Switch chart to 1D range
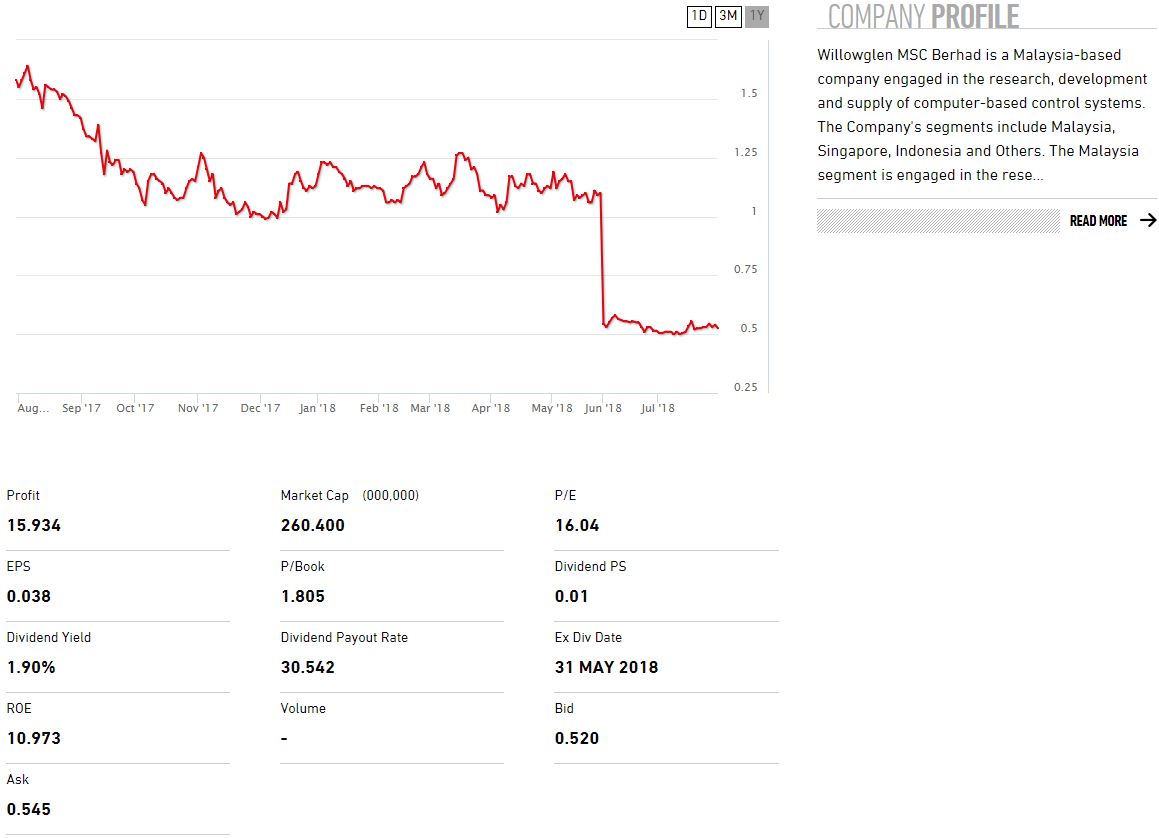1159x838 pixels. (x=699, y=16)
